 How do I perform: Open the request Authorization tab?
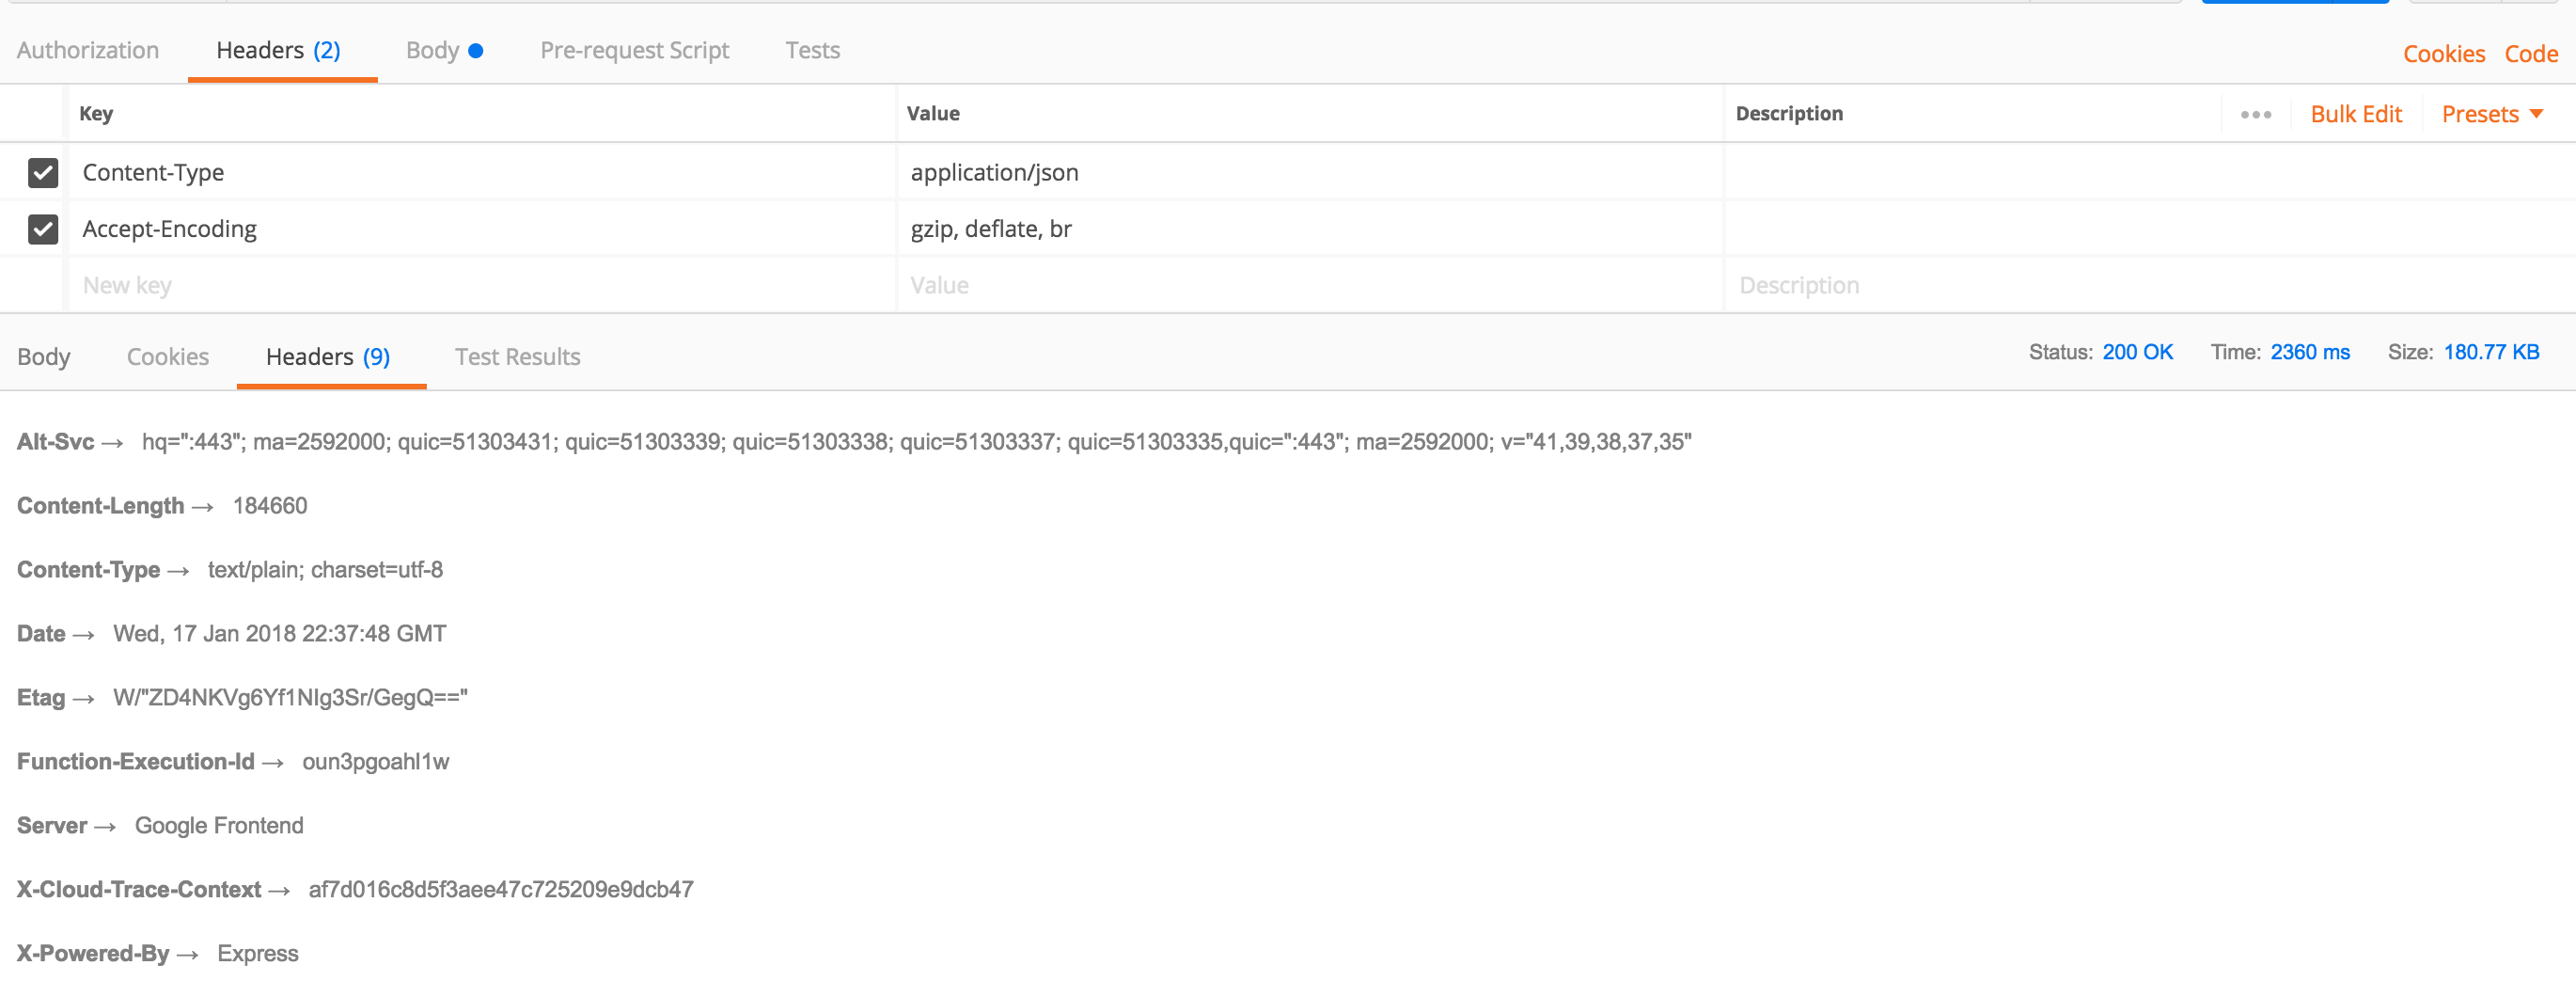pos(88,50)
